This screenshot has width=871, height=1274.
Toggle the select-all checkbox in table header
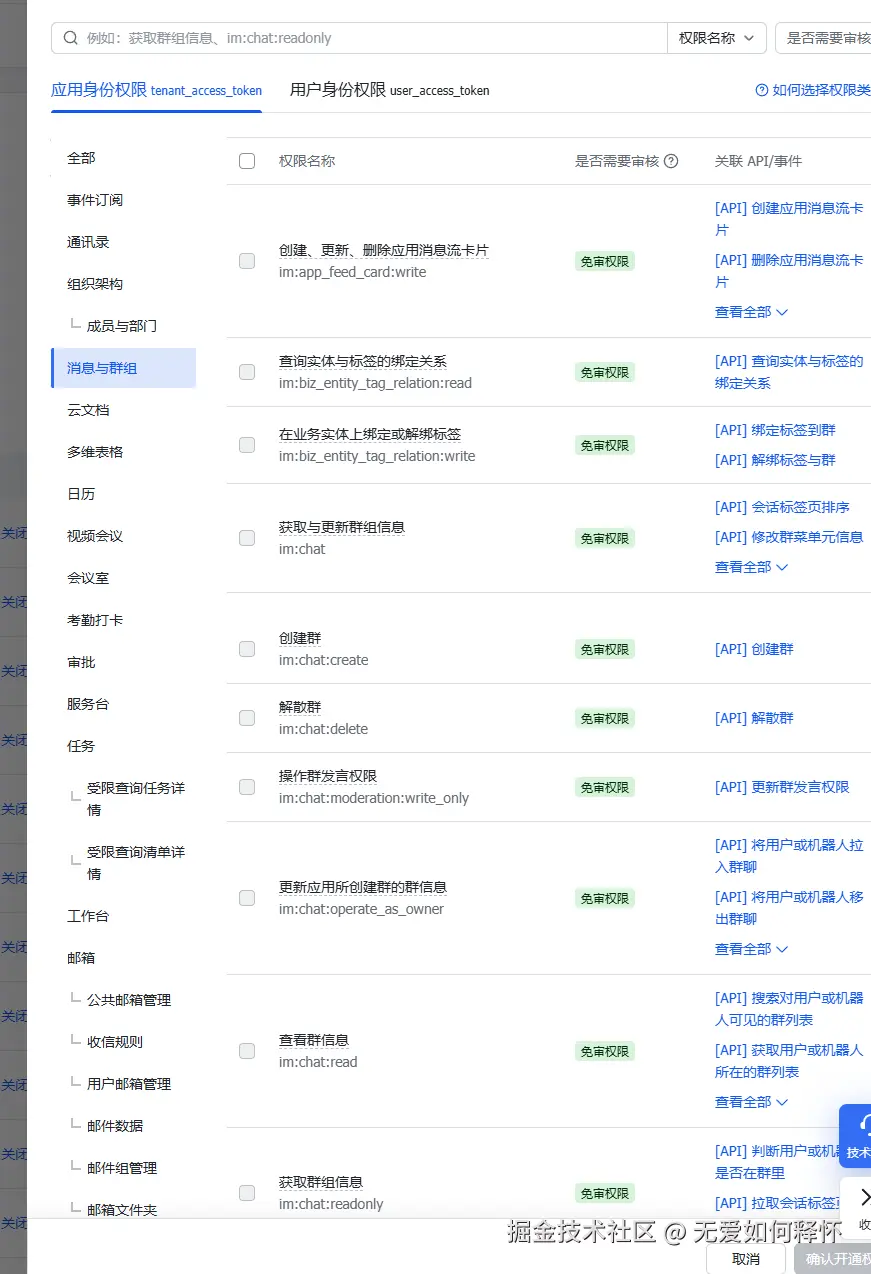click(x=247, y=161)
